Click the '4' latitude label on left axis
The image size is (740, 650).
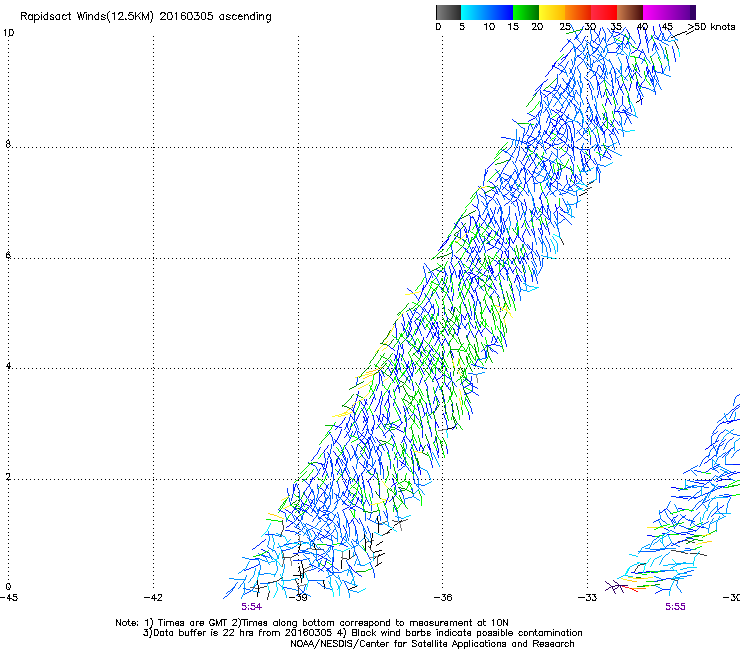click(8, 366)
